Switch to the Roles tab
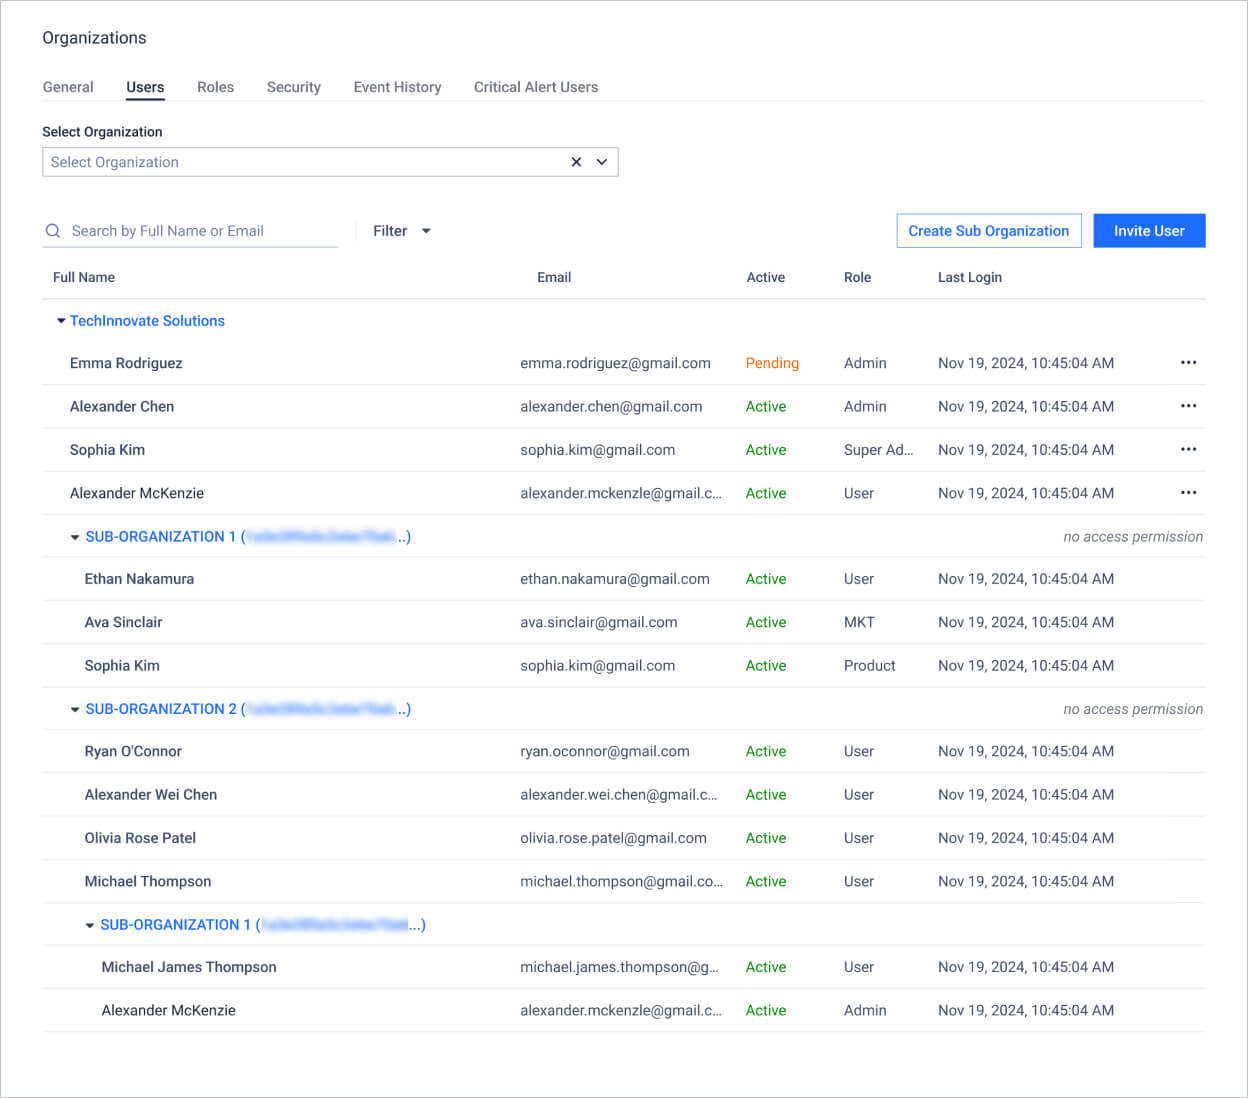Viewport: 1248px width, 1098px height. click(215, 87)
